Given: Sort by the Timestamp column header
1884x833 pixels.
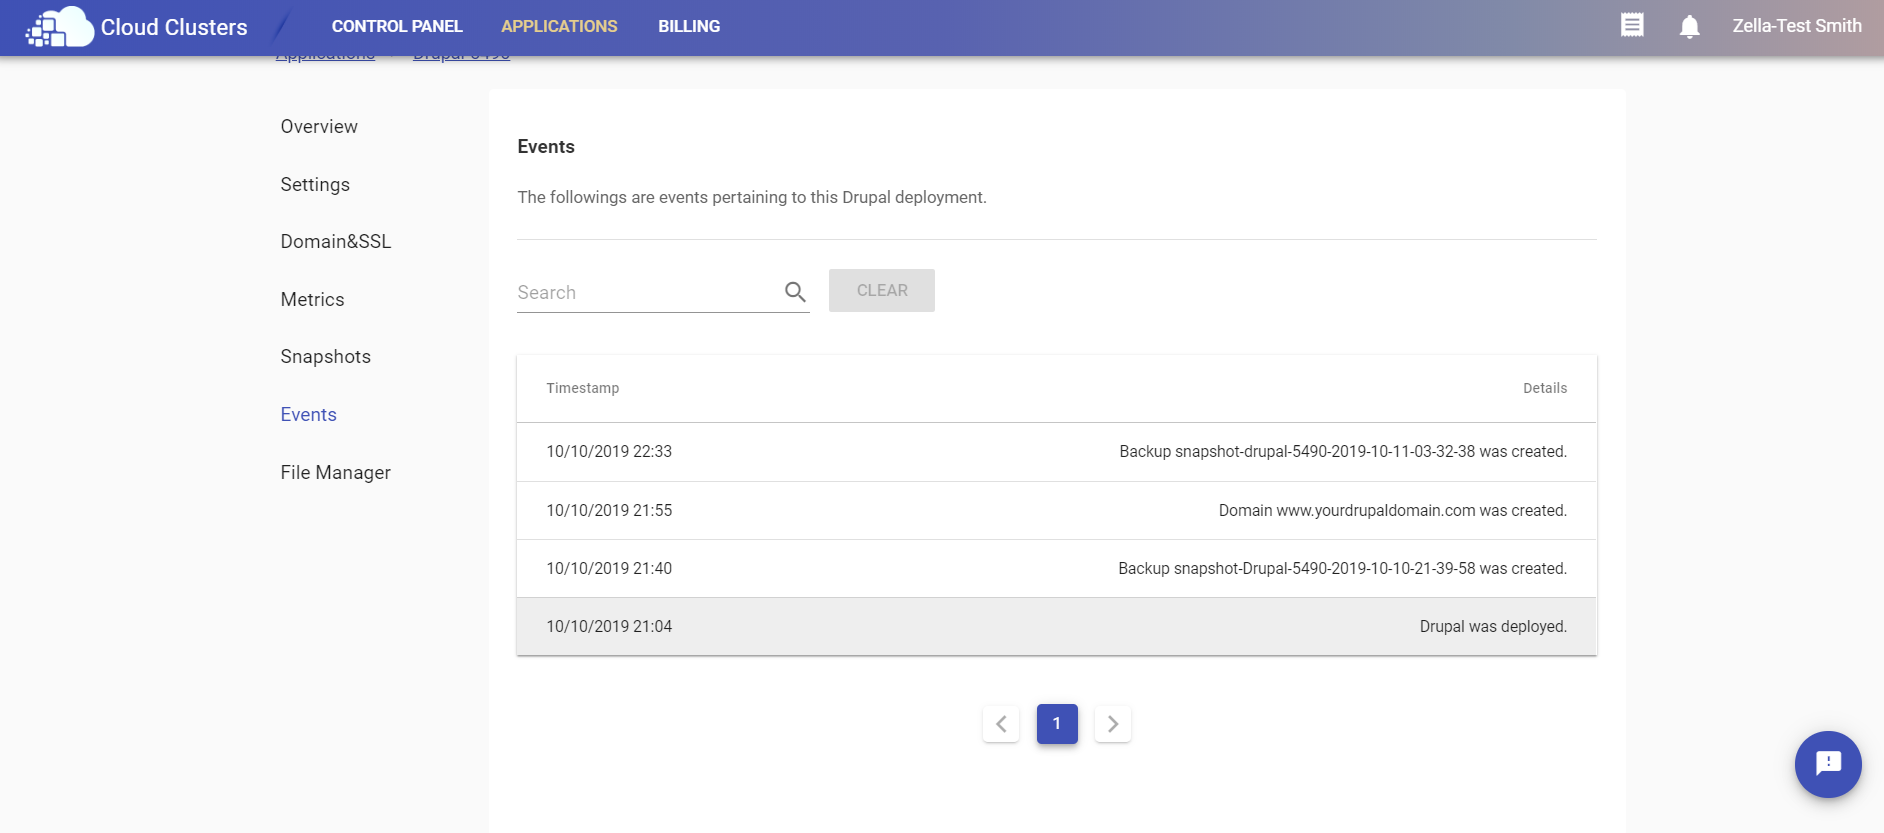Looking at the screenshot, I should pos(583,388).
